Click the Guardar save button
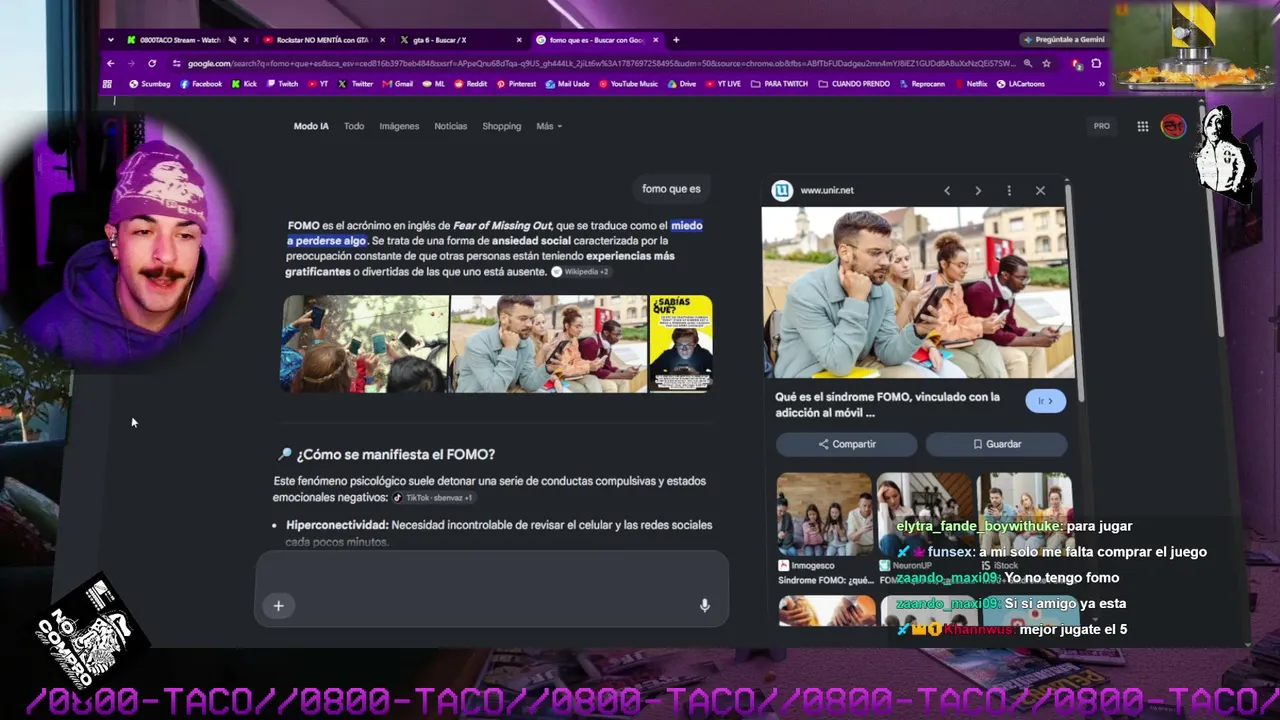This screenshot has height=720, width=1280. [997, 444]
